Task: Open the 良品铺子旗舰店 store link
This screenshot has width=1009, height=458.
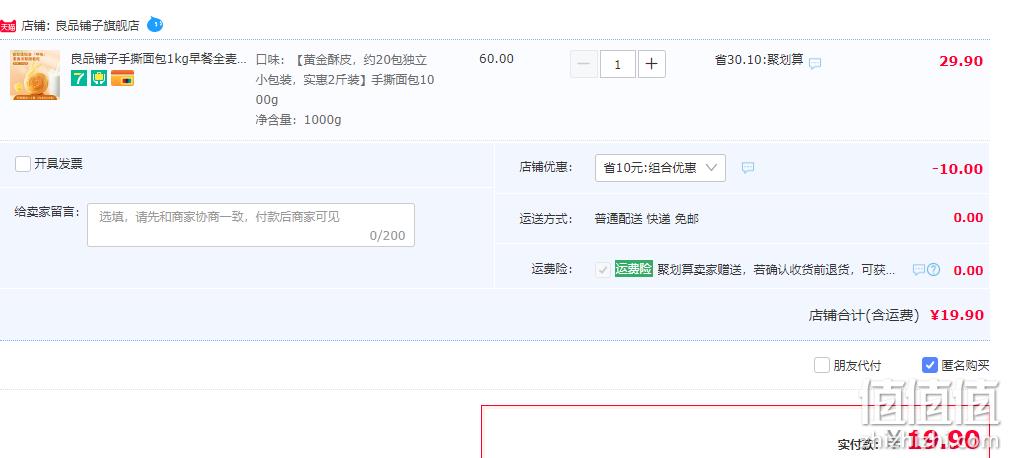Action: click(97, 26)
